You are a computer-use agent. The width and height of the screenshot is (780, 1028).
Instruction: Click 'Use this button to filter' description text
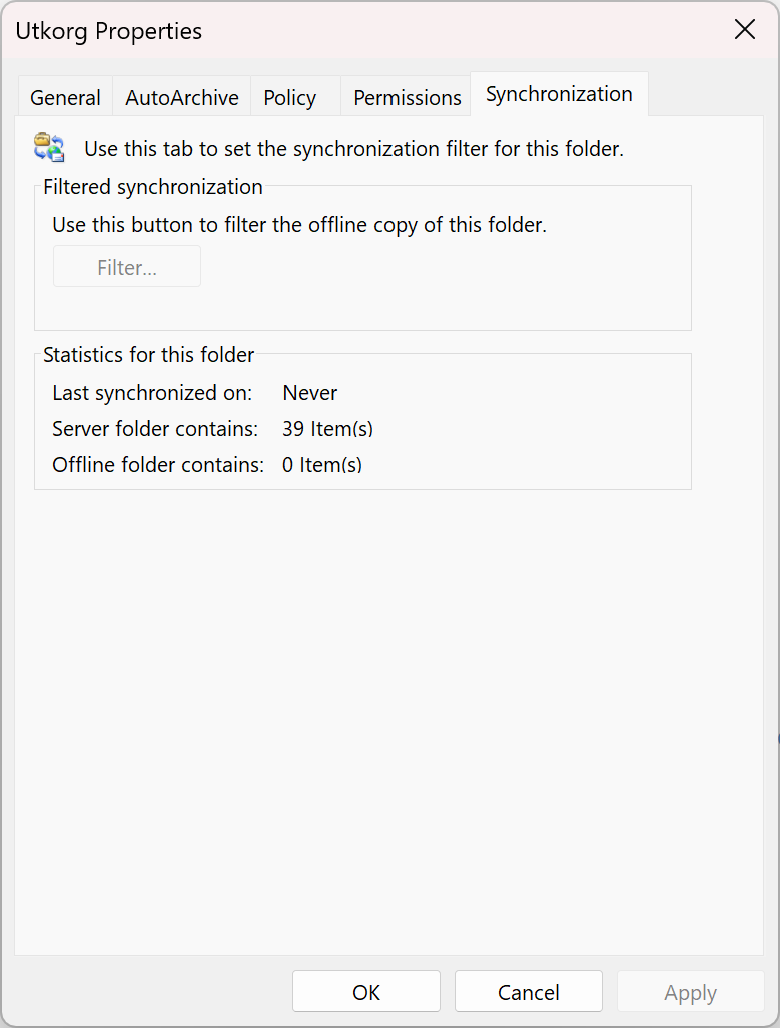[x=300, y=225]
